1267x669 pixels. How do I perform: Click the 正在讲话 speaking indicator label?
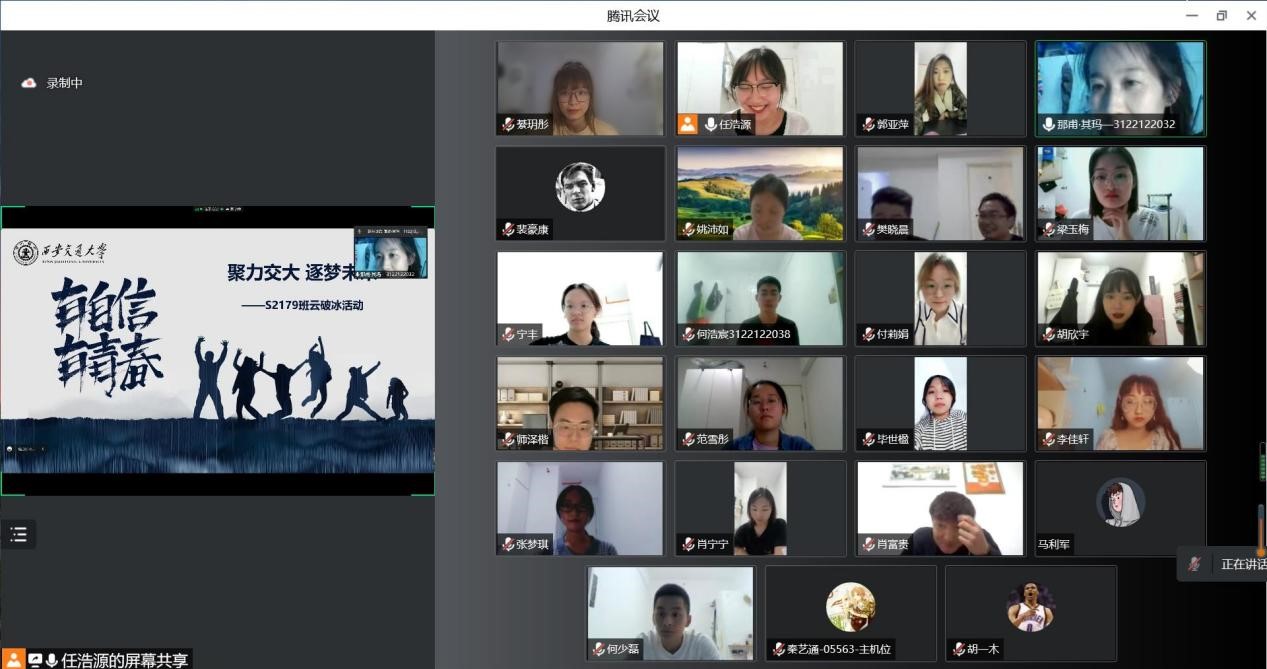coord(1243,565)
